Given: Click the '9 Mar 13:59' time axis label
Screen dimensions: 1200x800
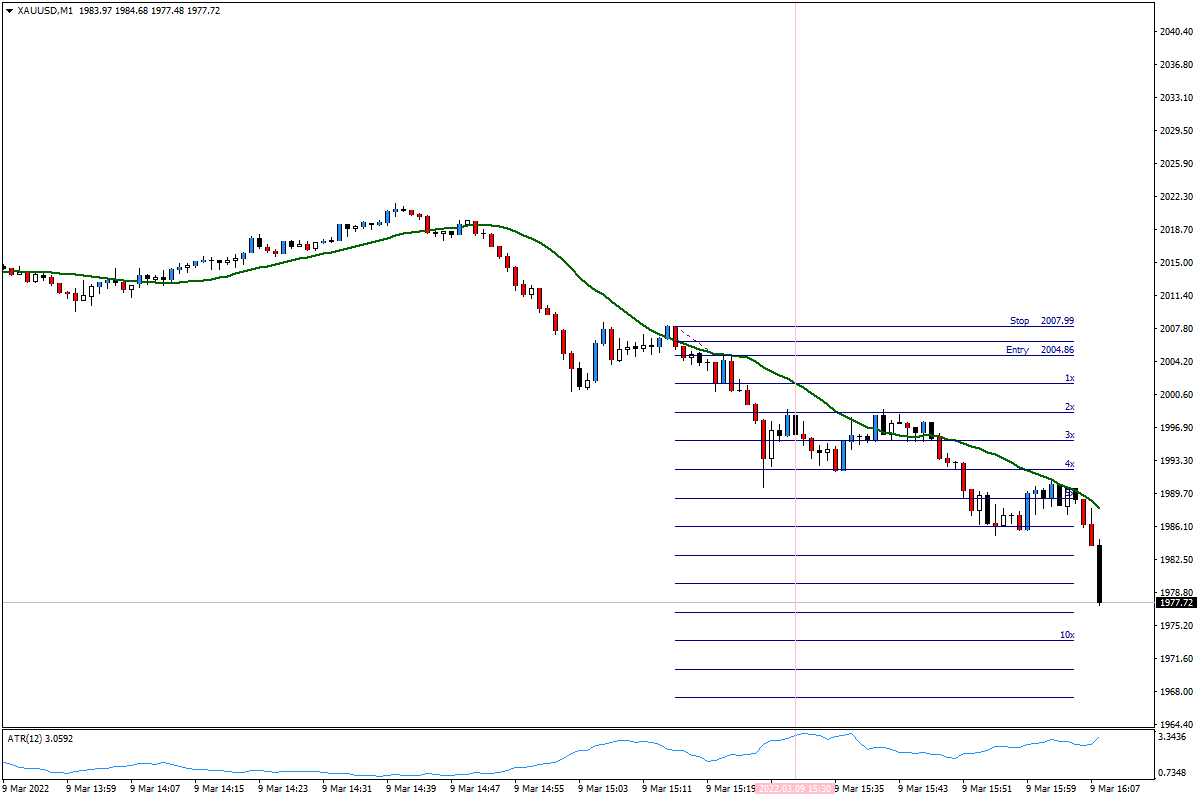Looking at the screenshot, I should (x=91, y=789).
